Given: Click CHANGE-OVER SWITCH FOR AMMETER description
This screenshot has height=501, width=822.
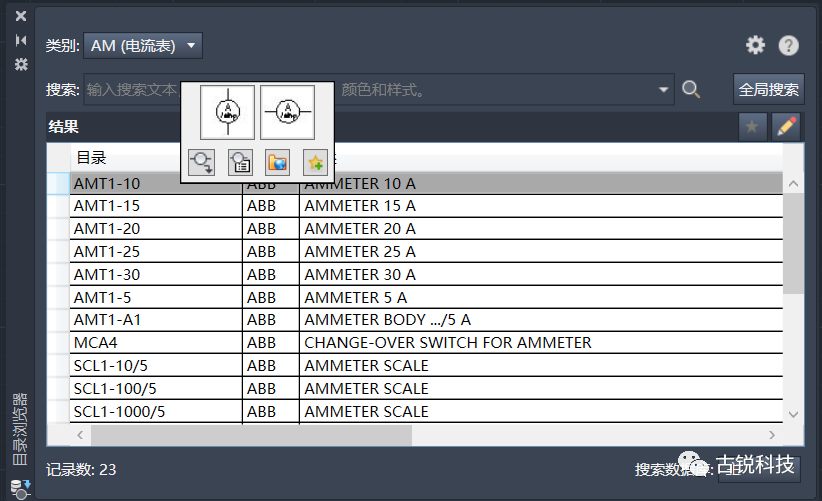Looking at the screenshot, I should coord(448,343).
